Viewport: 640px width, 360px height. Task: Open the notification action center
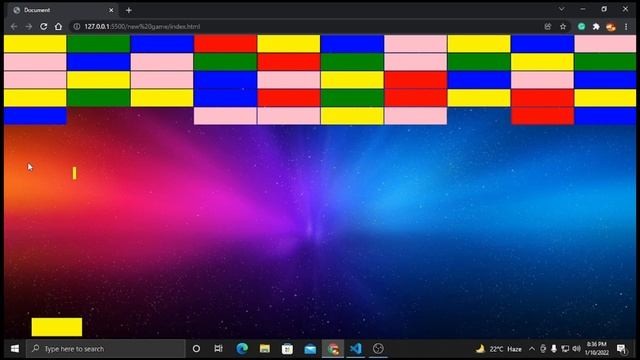622,349
